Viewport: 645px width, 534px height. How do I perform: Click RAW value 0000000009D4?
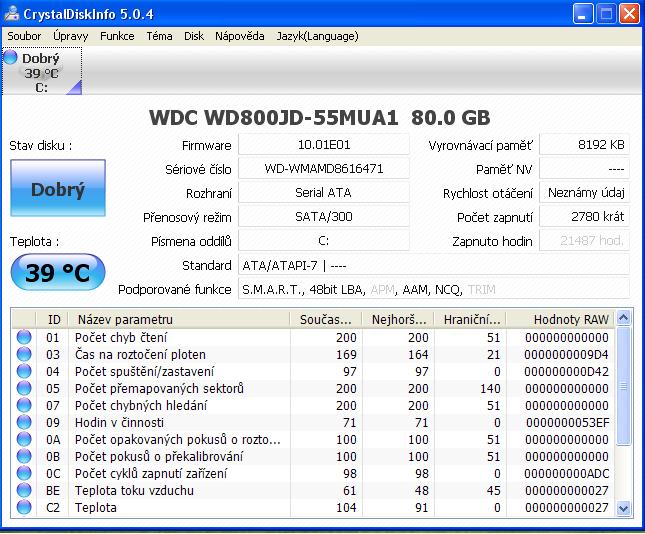tap(566, 355)
